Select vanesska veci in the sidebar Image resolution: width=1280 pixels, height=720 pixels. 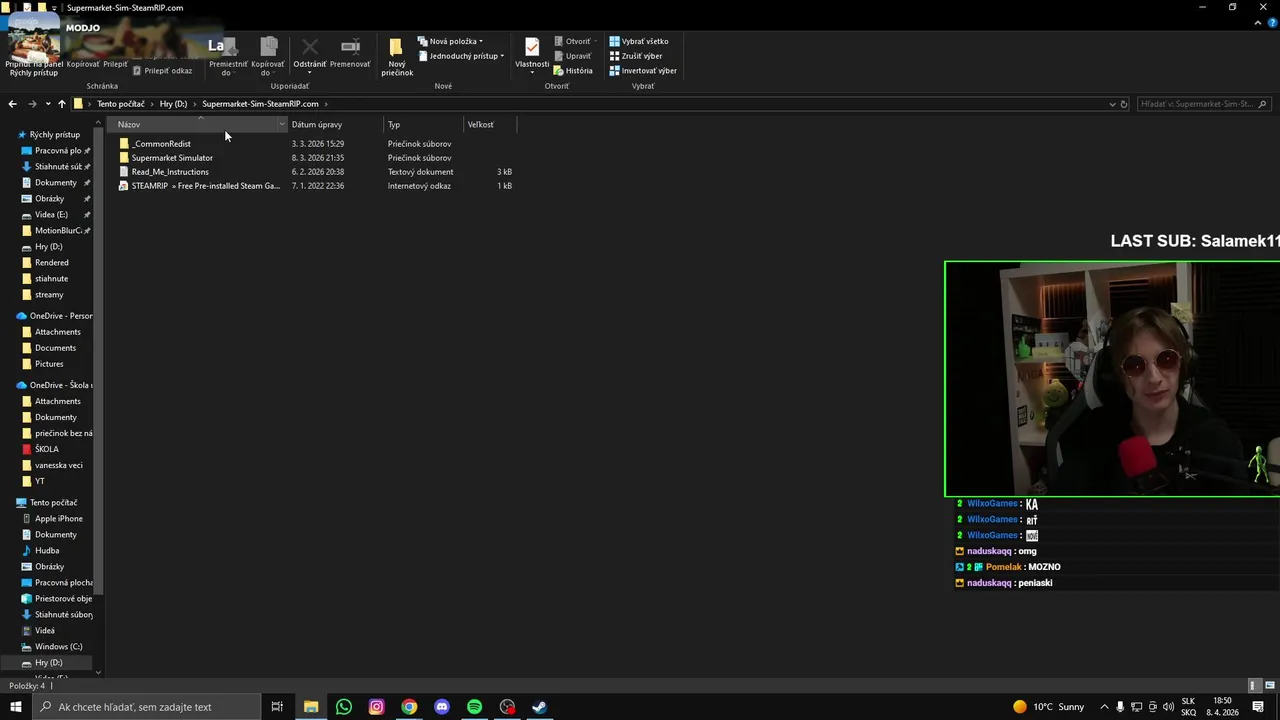(58, 465)
